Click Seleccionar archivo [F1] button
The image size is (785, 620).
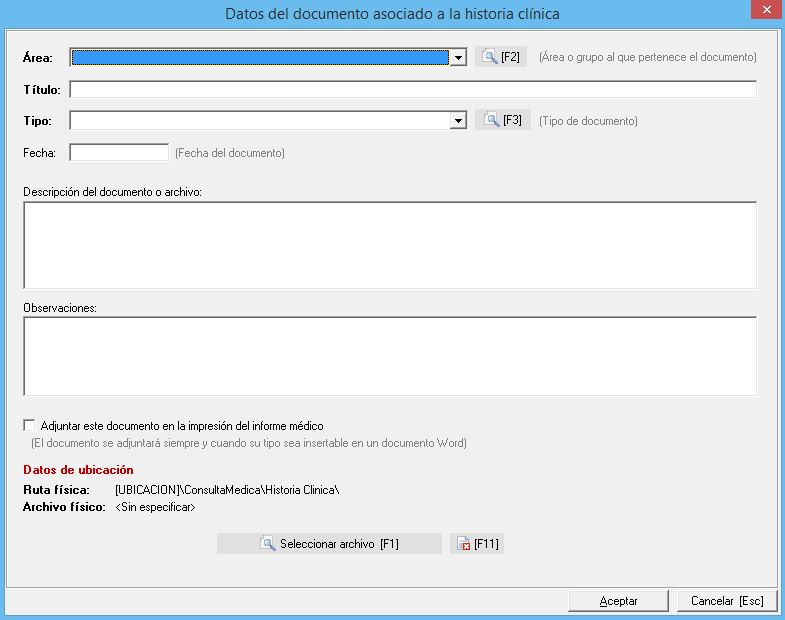[329, 544]
